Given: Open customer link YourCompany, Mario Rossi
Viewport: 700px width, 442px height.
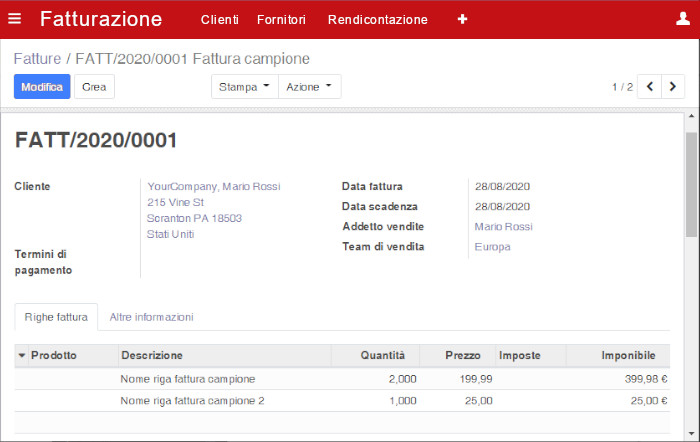Looking at the screenshot, I should (x=214, y=187).
